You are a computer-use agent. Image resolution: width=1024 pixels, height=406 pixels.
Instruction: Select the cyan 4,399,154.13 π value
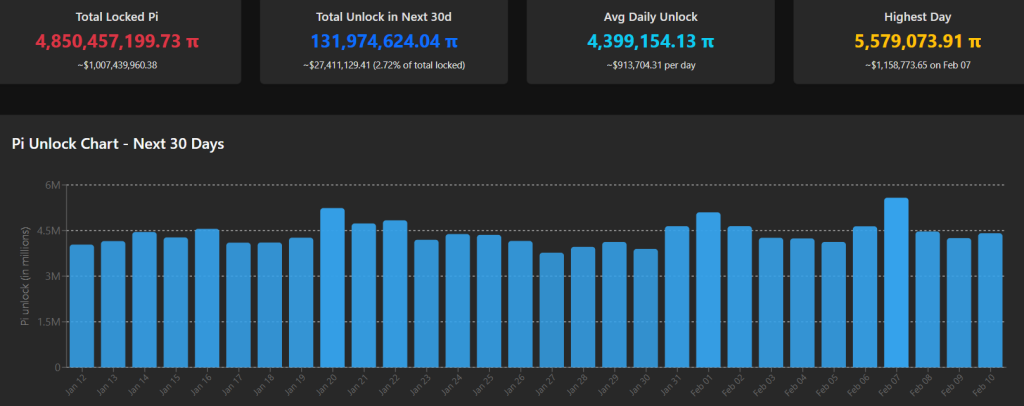point(651,41)
